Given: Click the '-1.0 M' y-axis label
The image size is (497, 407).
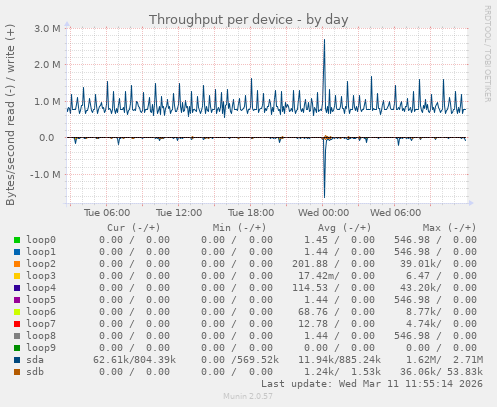Looking at the screenshot, I should tap(45, 175).
